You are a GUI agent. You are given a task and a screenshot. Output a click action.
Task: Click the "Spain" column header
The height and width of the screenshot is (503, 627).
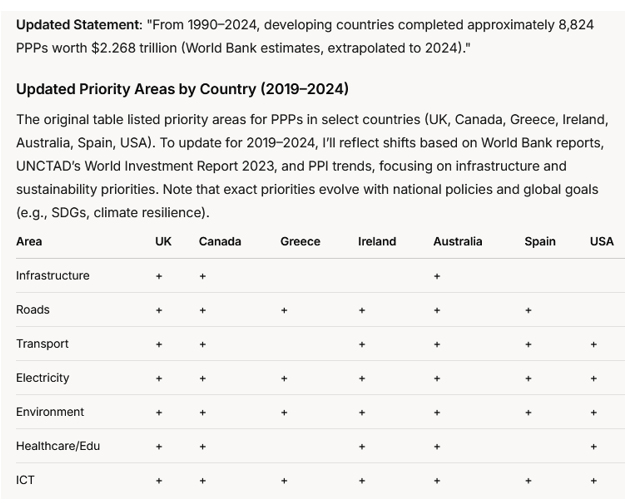tap(540, 241)
